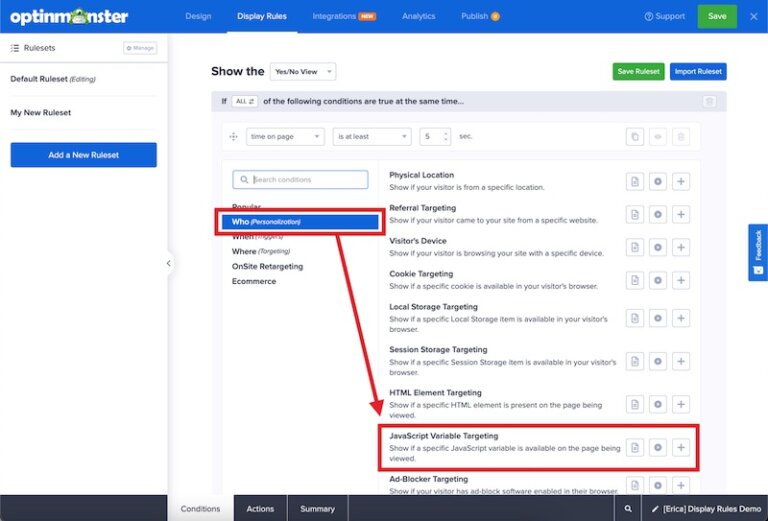Click the Search conditions input field
Screen dimensions: 768x521
pos(300,180)
